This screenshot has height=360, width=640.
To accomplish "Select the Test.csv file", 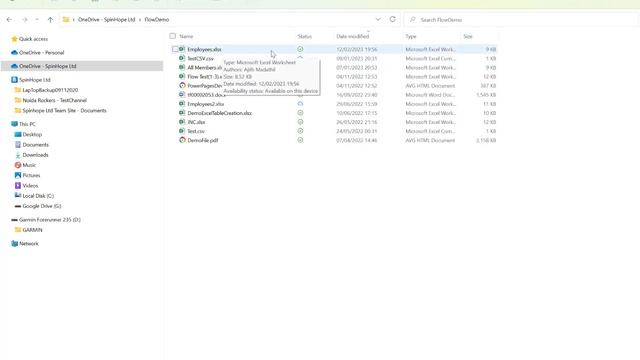I will [x=196, y=131].
